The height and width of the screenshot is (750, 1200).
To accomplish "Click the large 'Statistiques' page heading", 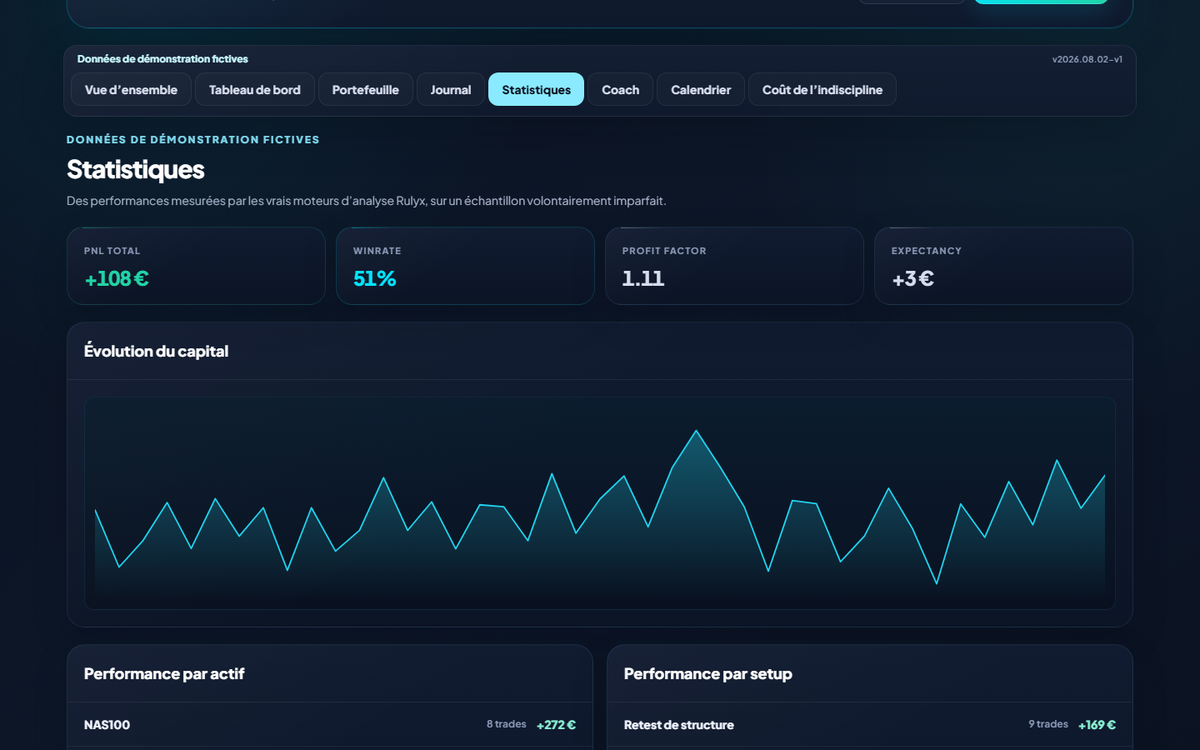I will tap(135, 169).
